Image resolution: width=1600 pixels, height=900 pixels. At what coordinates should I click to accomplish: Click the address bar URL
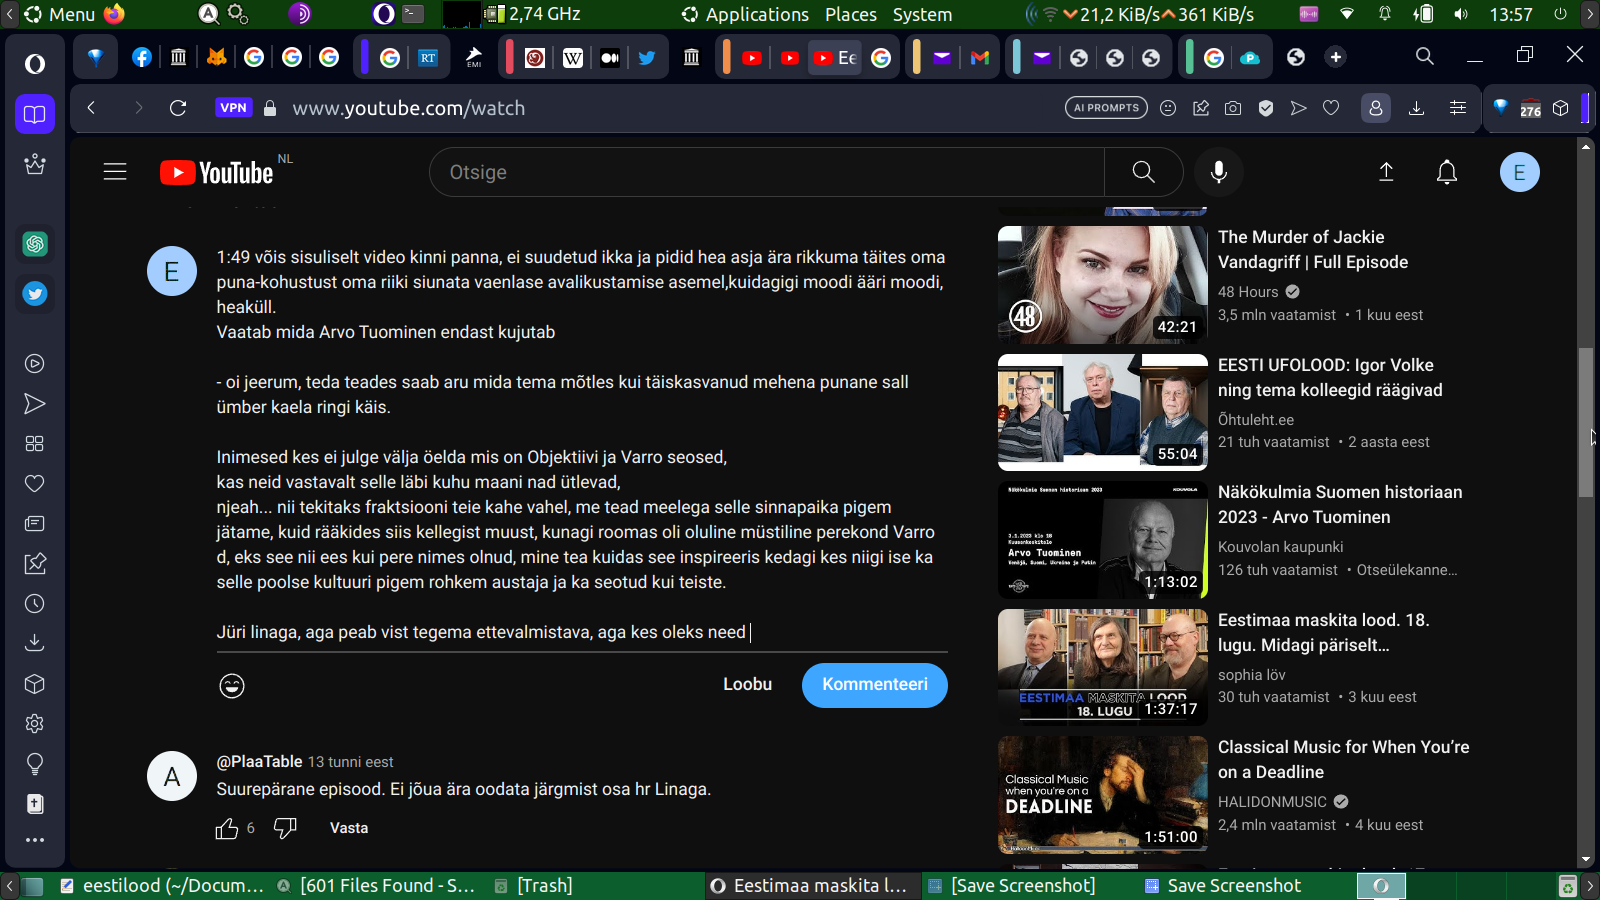(x=409, y=108)
